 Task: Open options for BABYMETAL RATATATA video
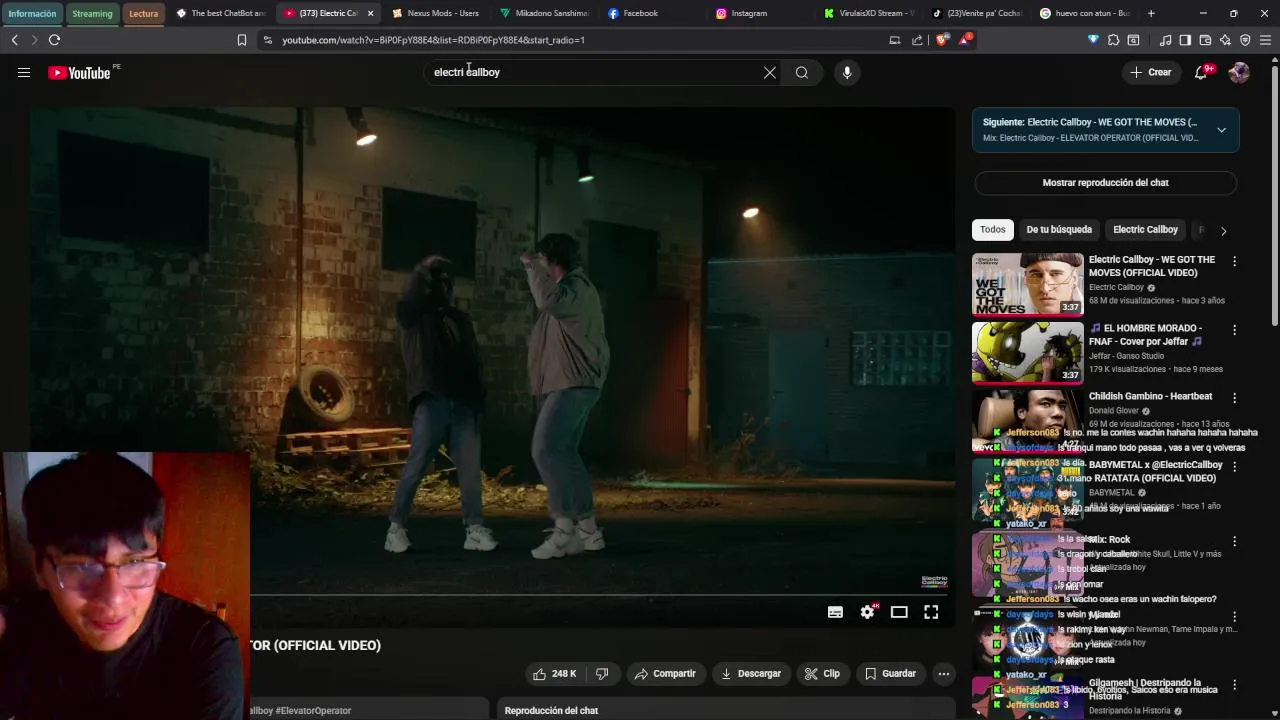pyautogui.click(x=1234, y=466)
